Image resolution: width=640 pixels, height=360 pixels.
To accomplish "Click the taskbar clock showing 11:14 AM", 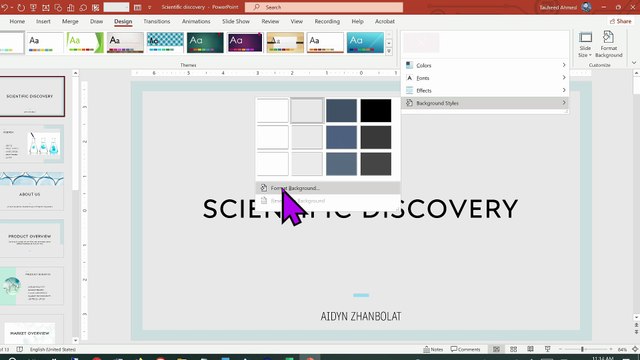I will pyautogui.click(x=602, y=358).
